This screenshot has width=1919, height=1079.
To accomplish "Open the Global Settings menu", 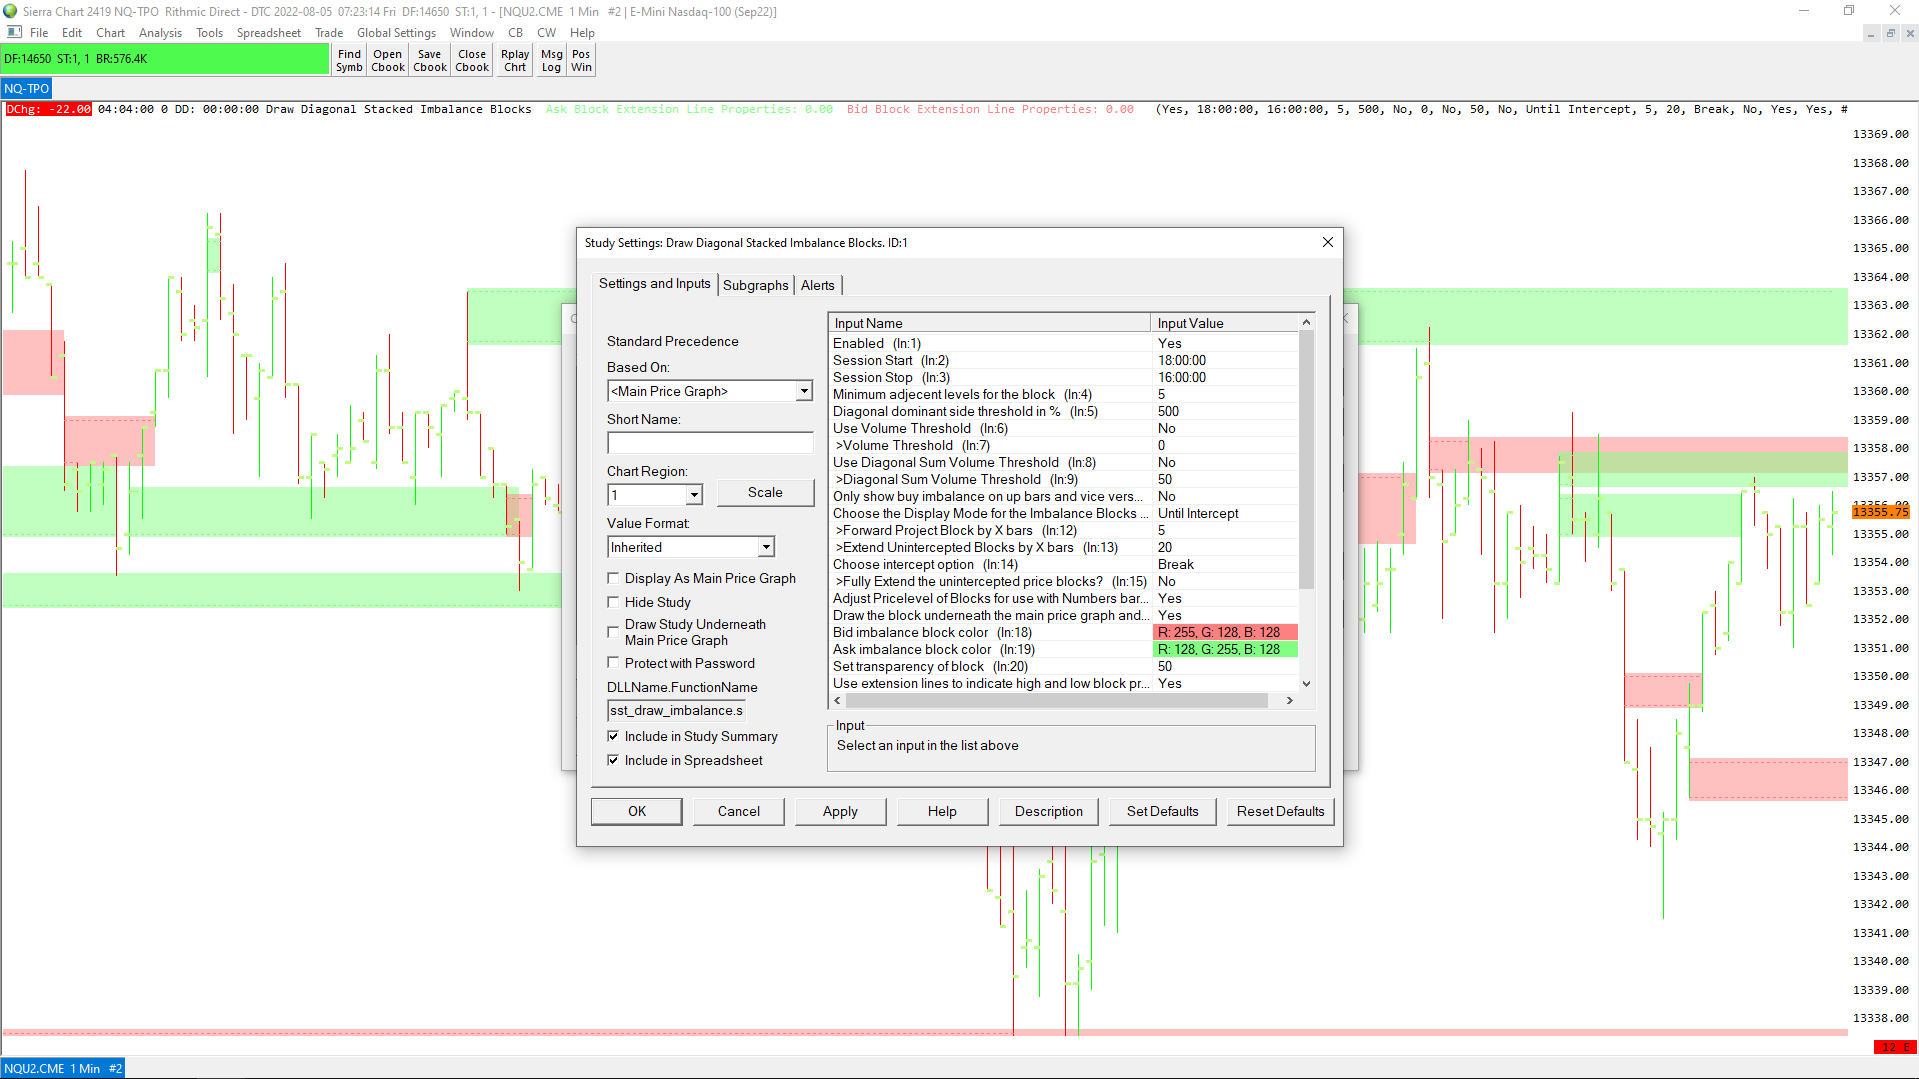I will [396, 33].
